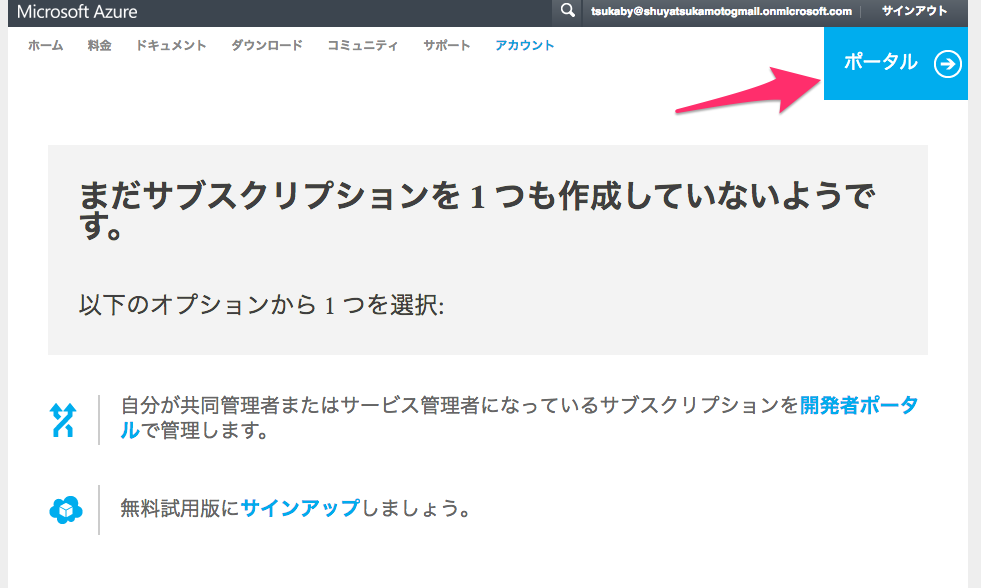Click the Microsoft Azure logo
This screenshot has height=588, width=981.
pos(77,12)
